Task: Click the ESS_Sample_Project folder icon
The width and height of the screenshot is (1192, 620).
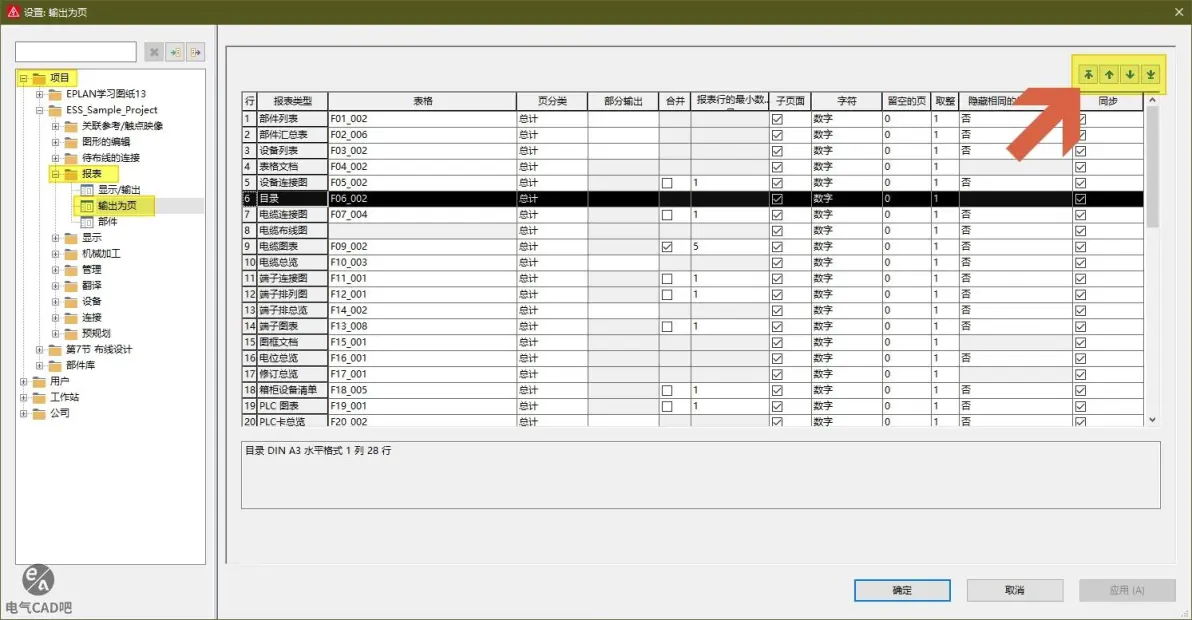Action: [55, 110]
